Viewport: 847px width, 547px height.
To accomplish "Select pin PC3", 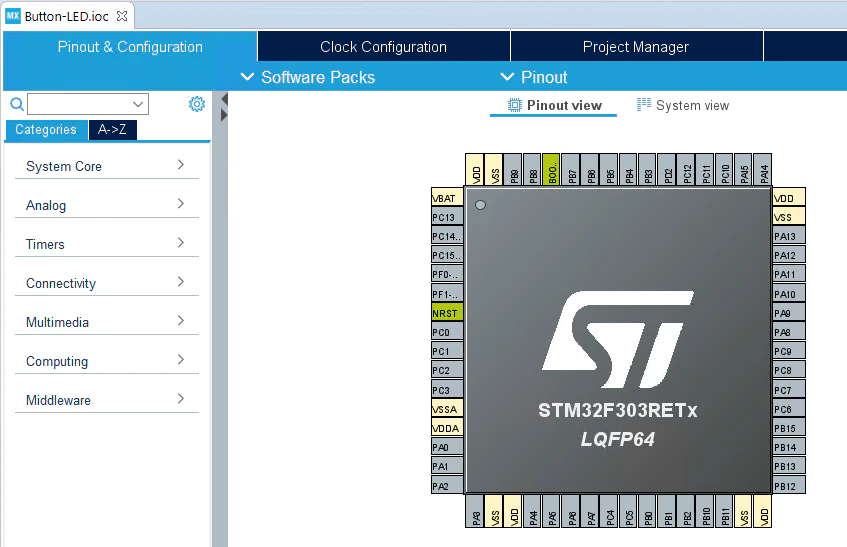I will 447,390.
